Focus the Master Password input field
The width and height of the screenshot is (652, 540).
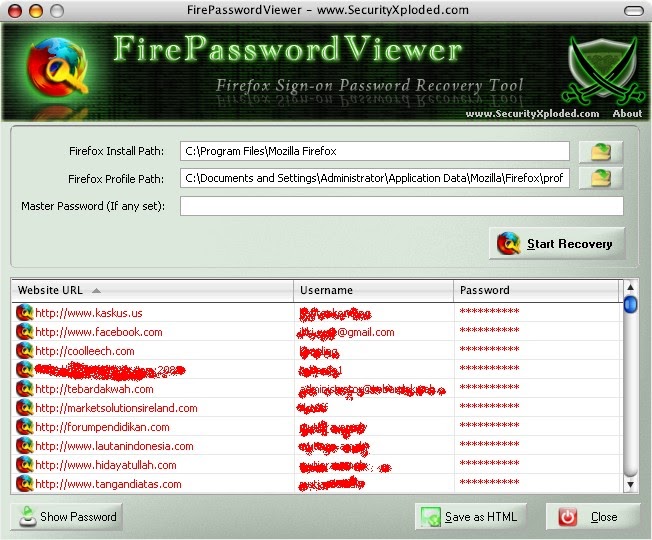401,206
